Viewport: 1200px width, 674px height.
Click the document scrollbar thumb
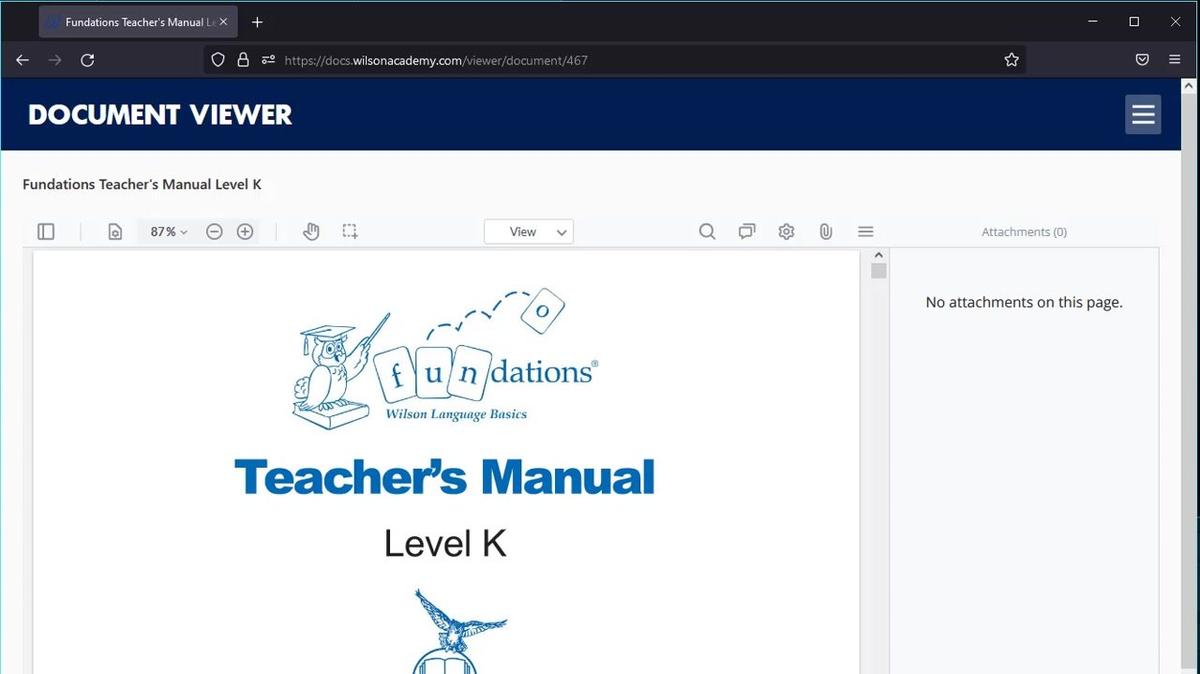879,271
